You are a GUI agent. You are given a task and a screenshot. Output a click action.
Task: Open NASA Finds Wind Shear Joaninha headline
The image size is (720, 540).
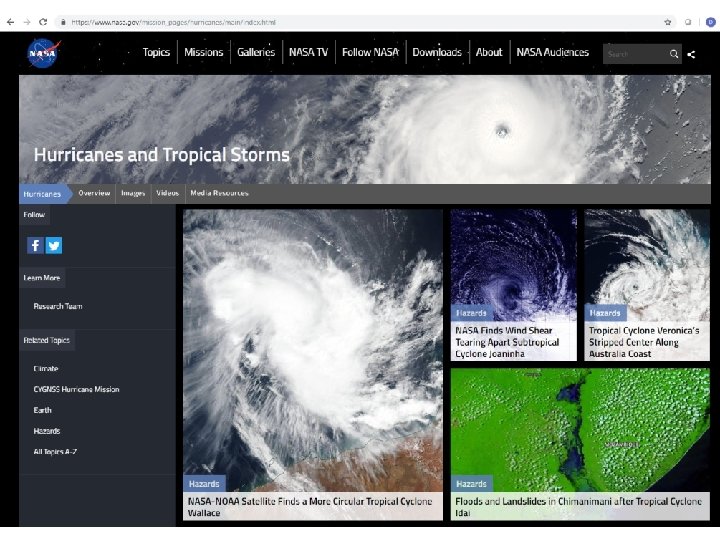coord(507,342)
